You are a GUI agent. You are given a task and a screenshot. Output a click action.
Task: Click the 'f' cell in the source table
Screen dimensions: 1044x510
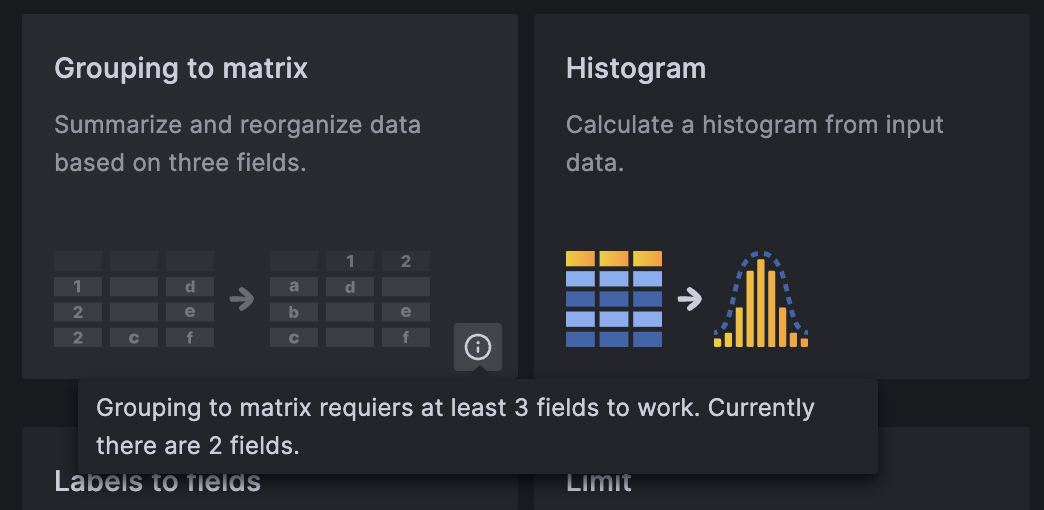[190, 338]
